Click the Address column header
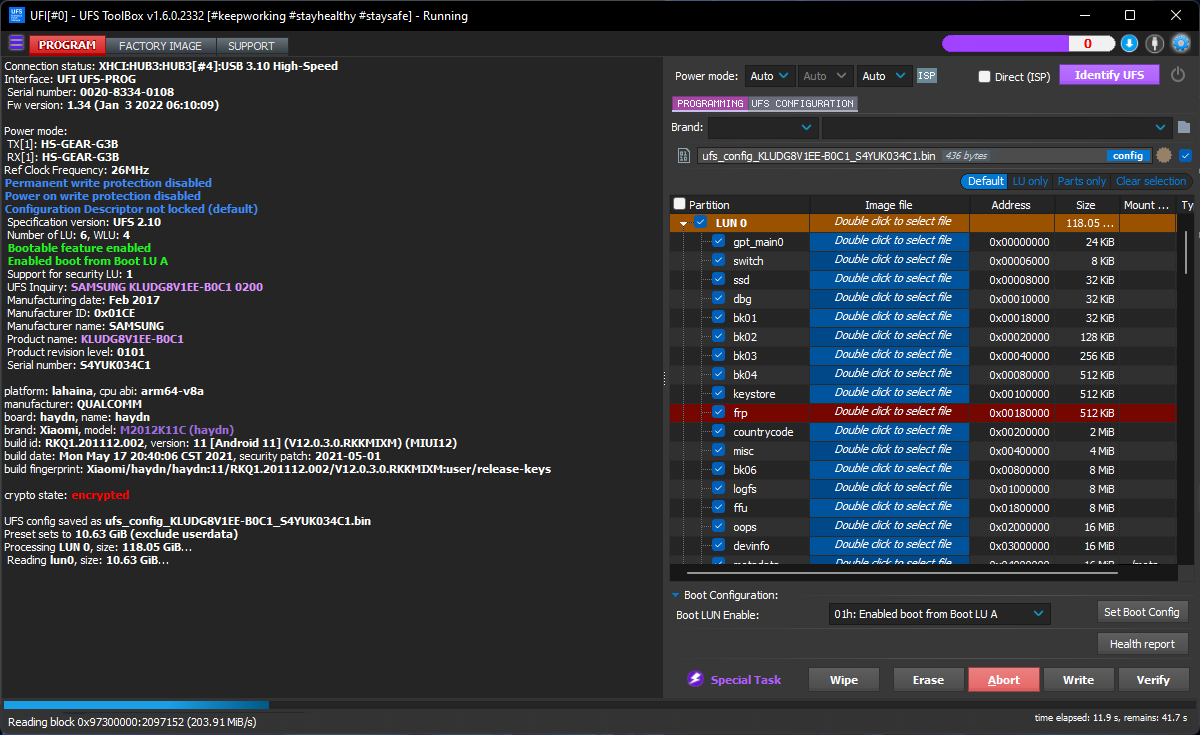Screen dimensions: 1200x735 pos(1011,204)
